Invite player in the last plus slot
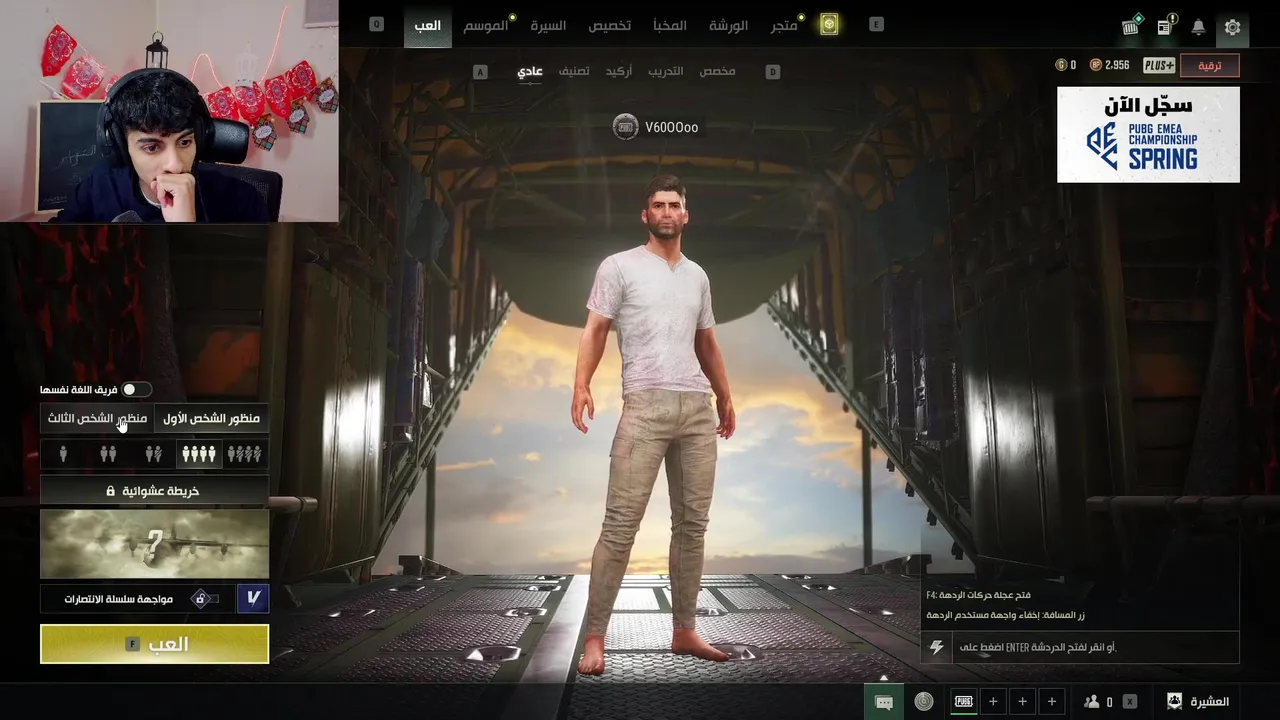This screenshot has width=1280, height=720. pyautogui.click(x=1051, y=702)
